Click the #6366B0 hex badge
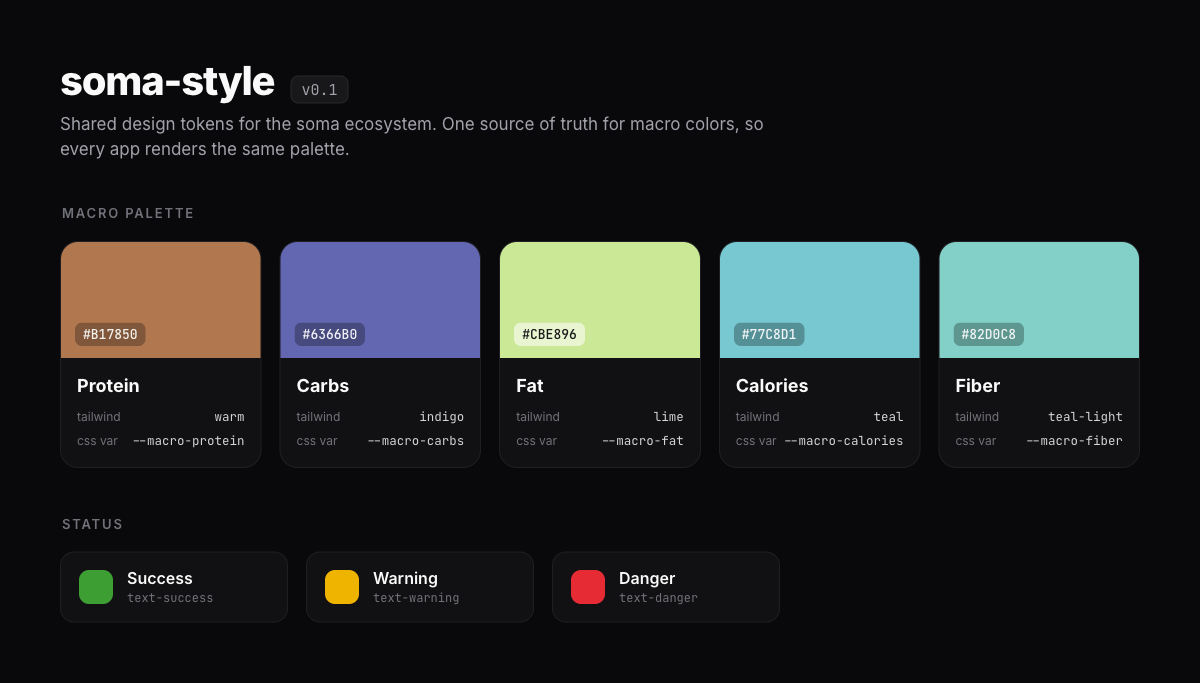Screen dimensions: 1200x683 (330, 334)
